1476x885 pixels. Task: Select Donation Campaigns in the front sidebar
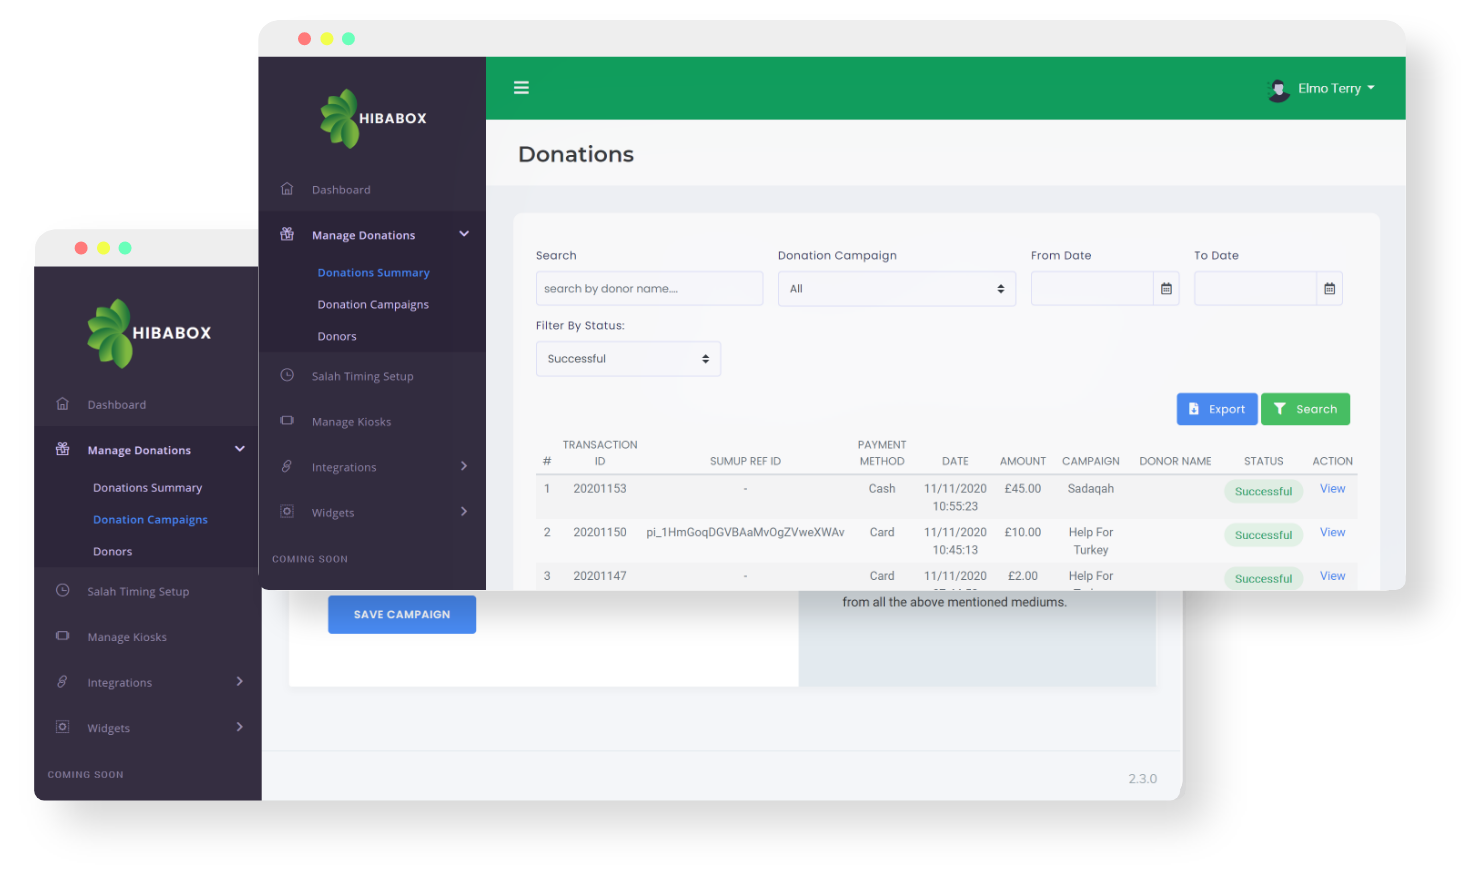click(x=372, y=305)
